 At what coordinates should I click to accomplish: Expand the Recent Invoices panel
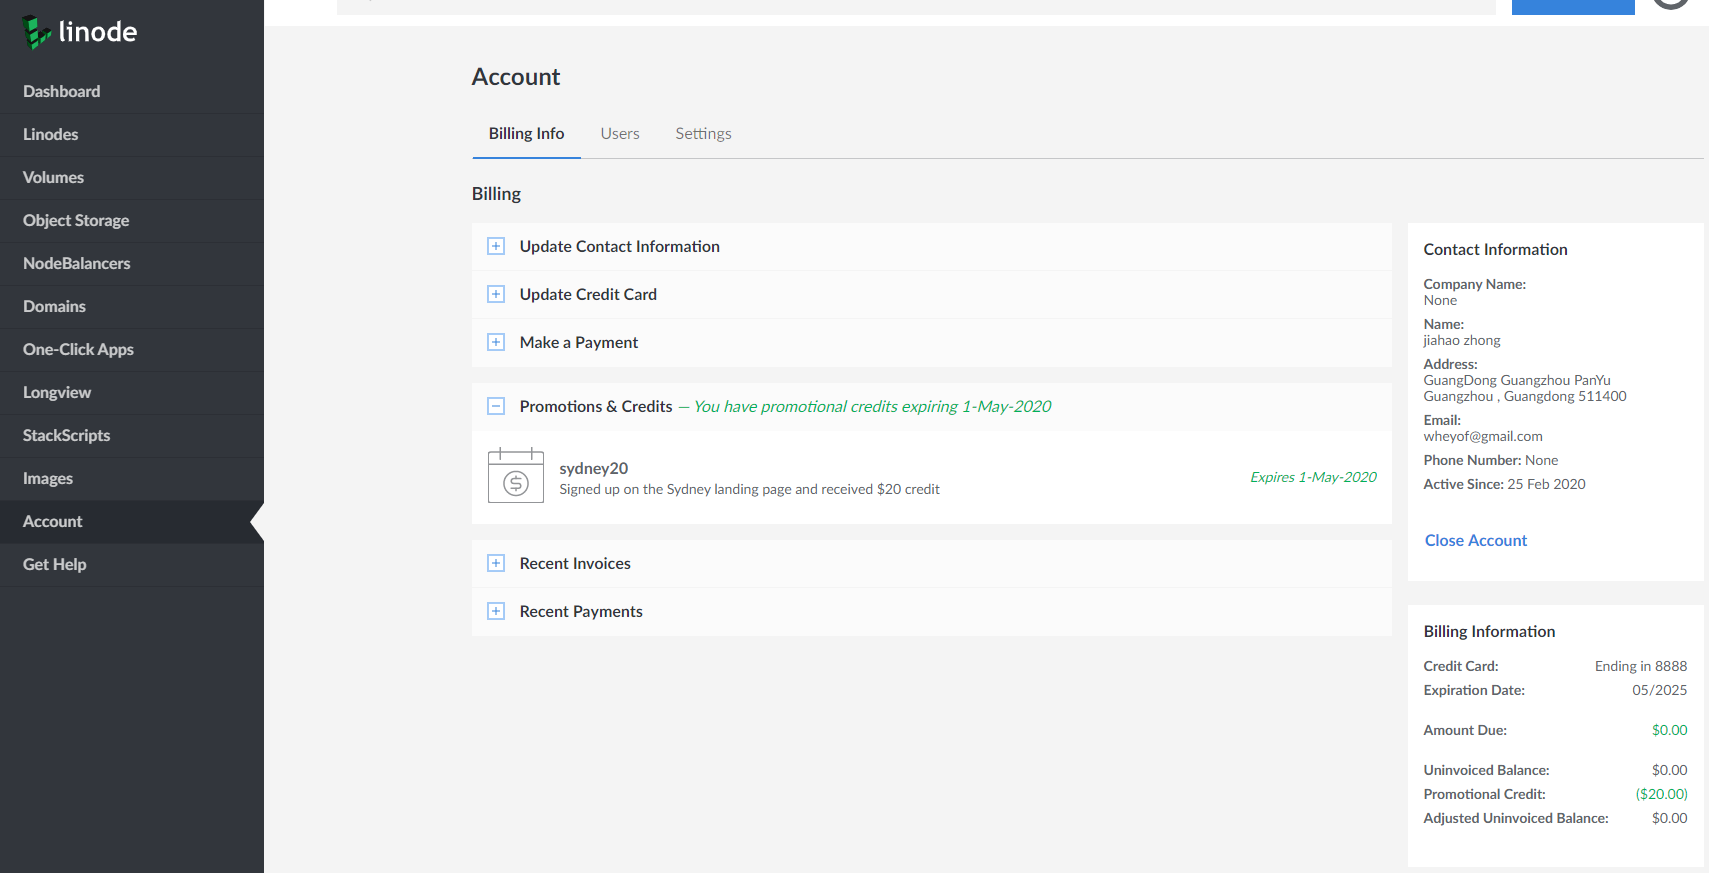(575, 563)
